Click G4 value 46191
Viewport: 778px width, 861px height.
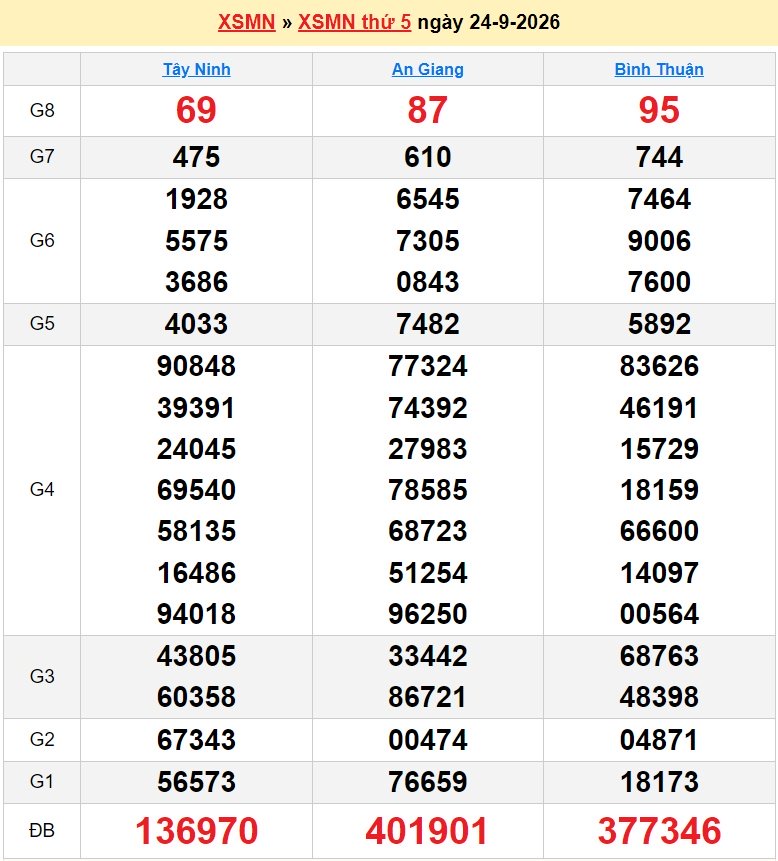(659, 408)
